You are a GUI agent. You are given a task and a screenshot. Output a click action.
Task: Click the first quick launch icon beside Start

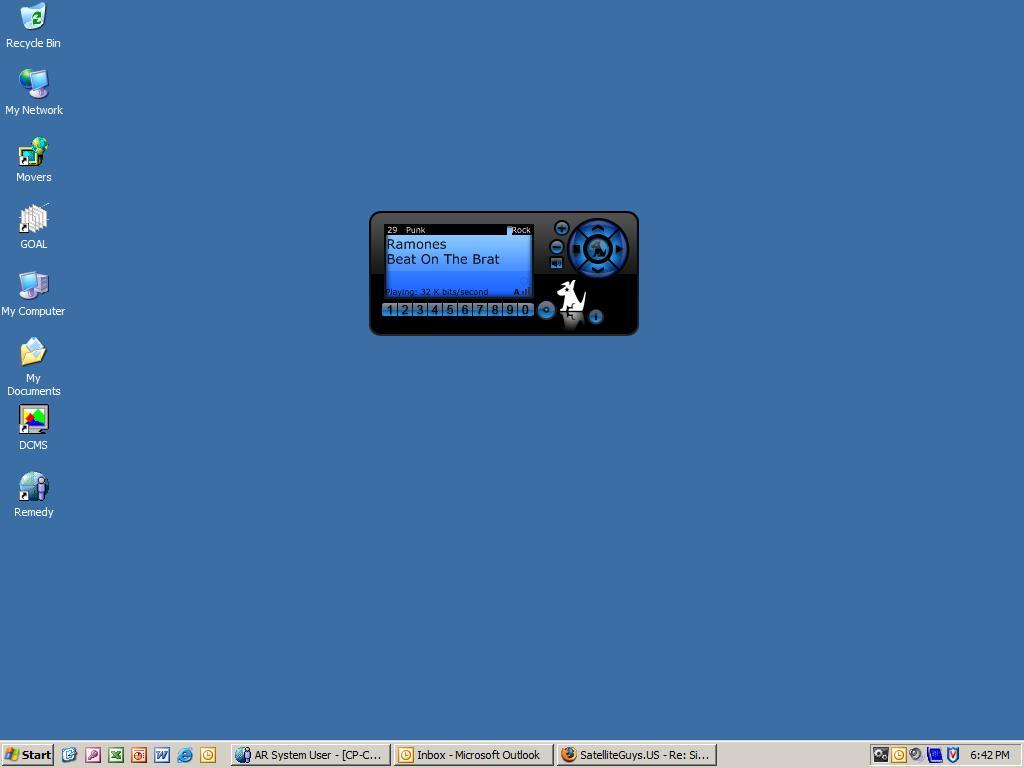pos(70,755)
